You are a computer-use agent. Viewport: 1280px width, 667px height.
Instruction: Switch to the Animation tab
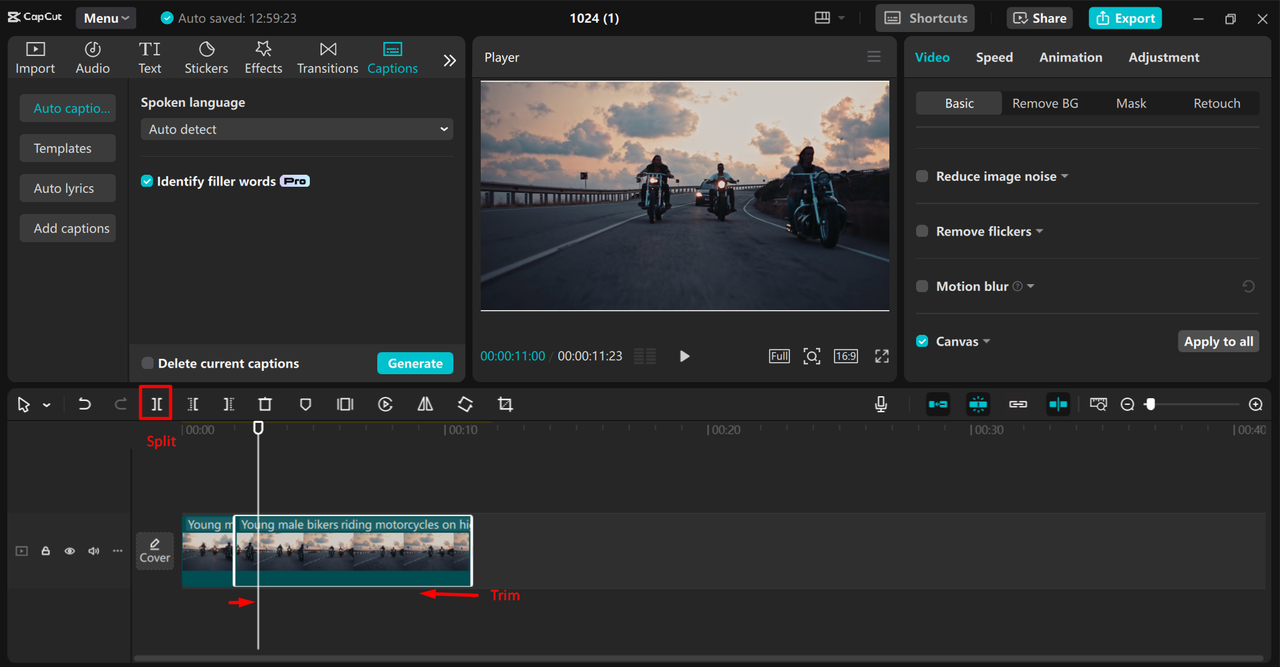pyautogui.click(x=1070, y=57)
